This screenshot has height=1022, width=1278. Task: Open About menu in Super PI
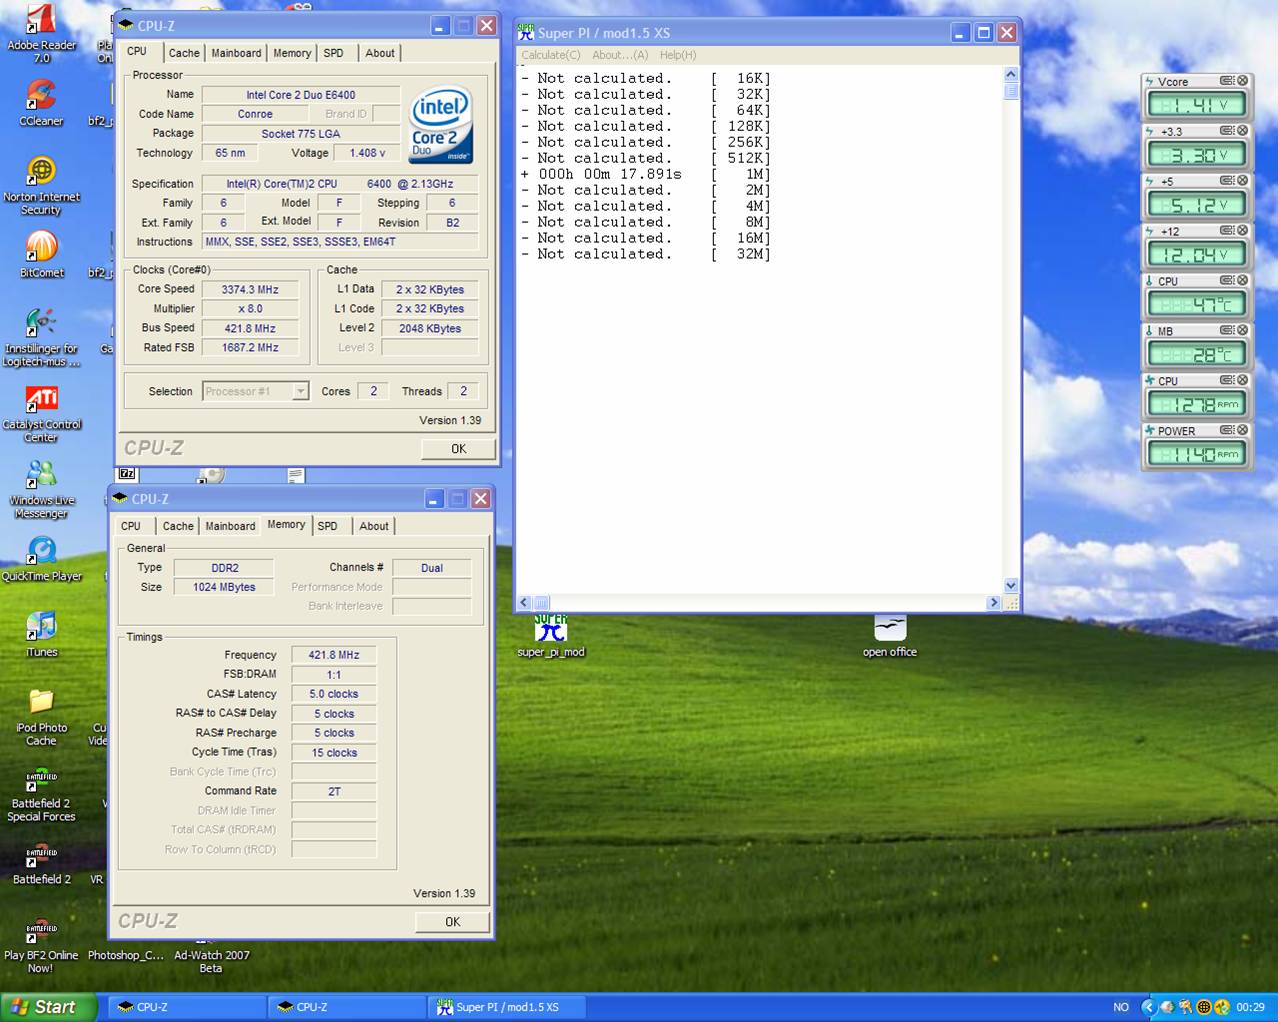[x=619, y=55]
